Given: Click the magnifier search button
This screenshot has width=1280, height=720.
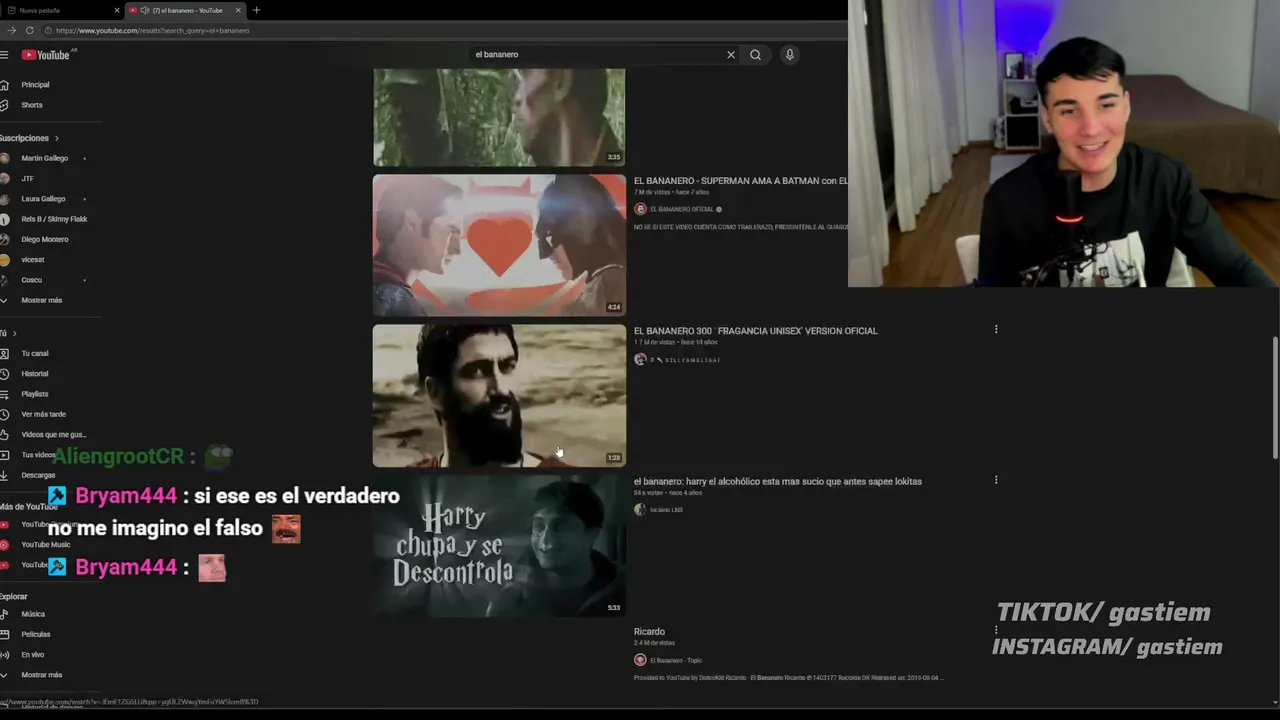Looking at the screenshot, I should 755,55.
